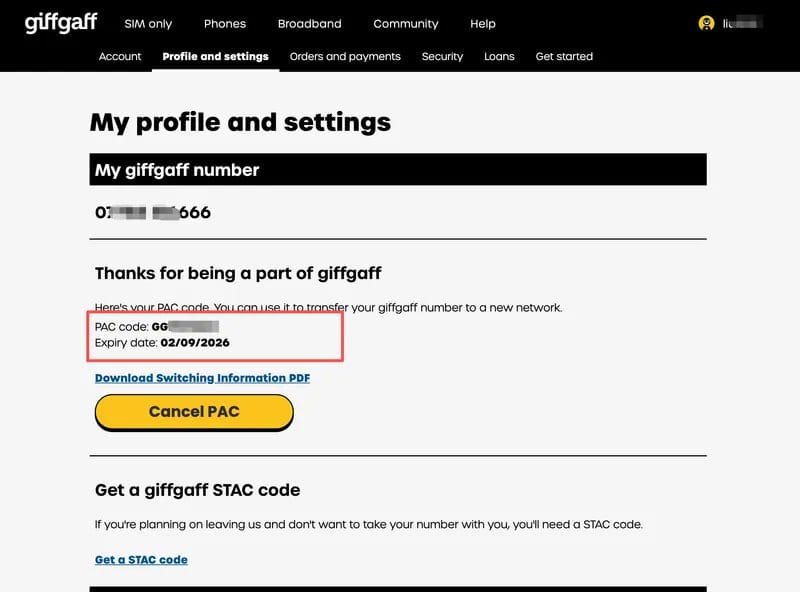Click the My profile and settings heading
The height and width of the screenshot is (592, 800).
tap(240, 123)
